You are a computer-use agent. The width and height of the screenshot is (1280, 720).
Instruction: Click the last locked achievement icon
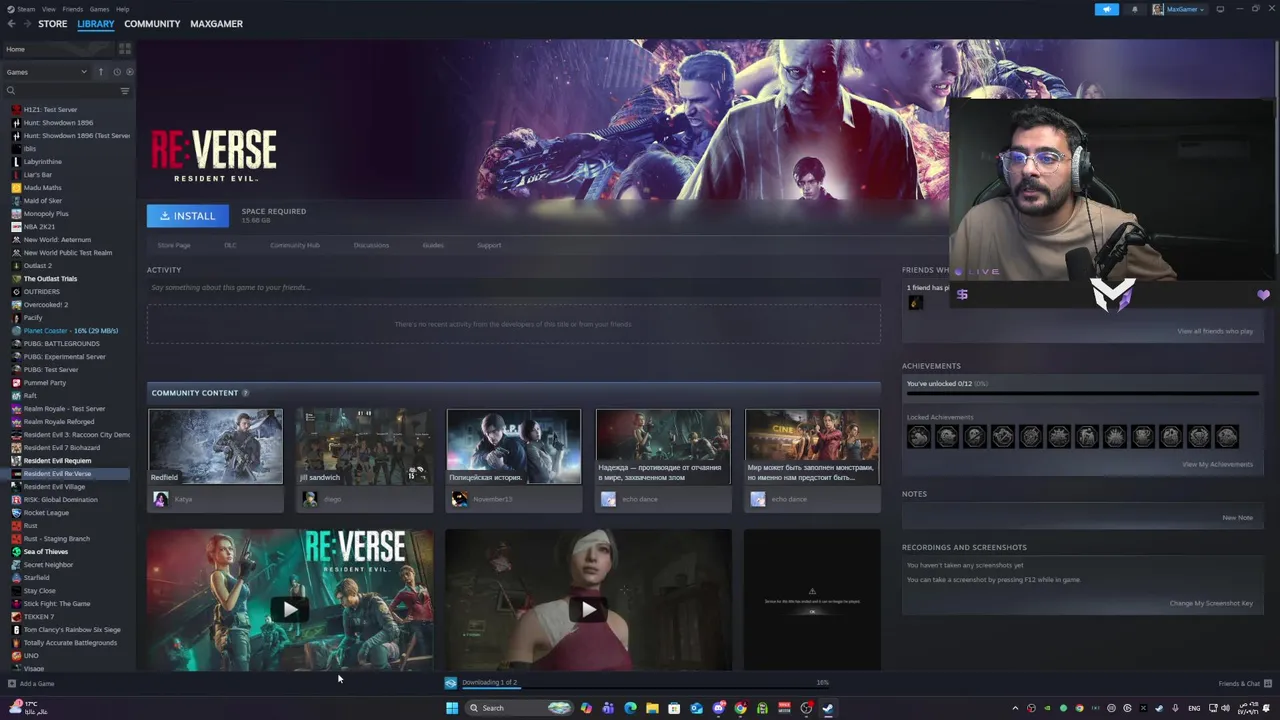pyautogui.click(x=1227, y=436)
